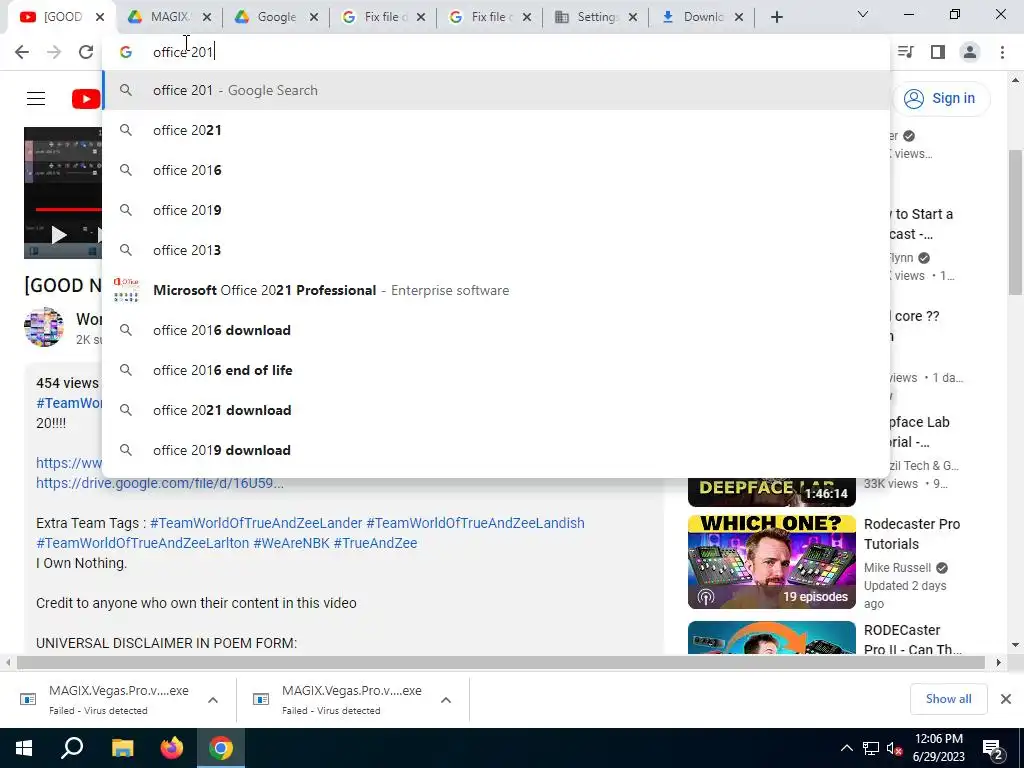The height and width of the screenshot is (768, 1024).
Task: Choose 'office 2016 end of life' suggestion
Action: click(496, 370)
